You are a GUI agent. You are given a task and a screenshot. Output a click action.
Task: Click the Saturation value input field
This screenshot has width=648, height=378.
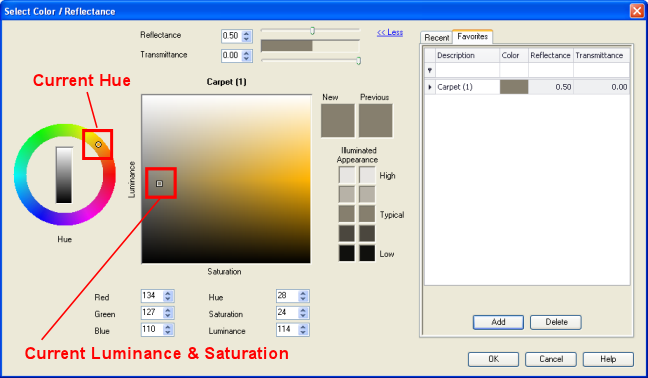[288, 313]
